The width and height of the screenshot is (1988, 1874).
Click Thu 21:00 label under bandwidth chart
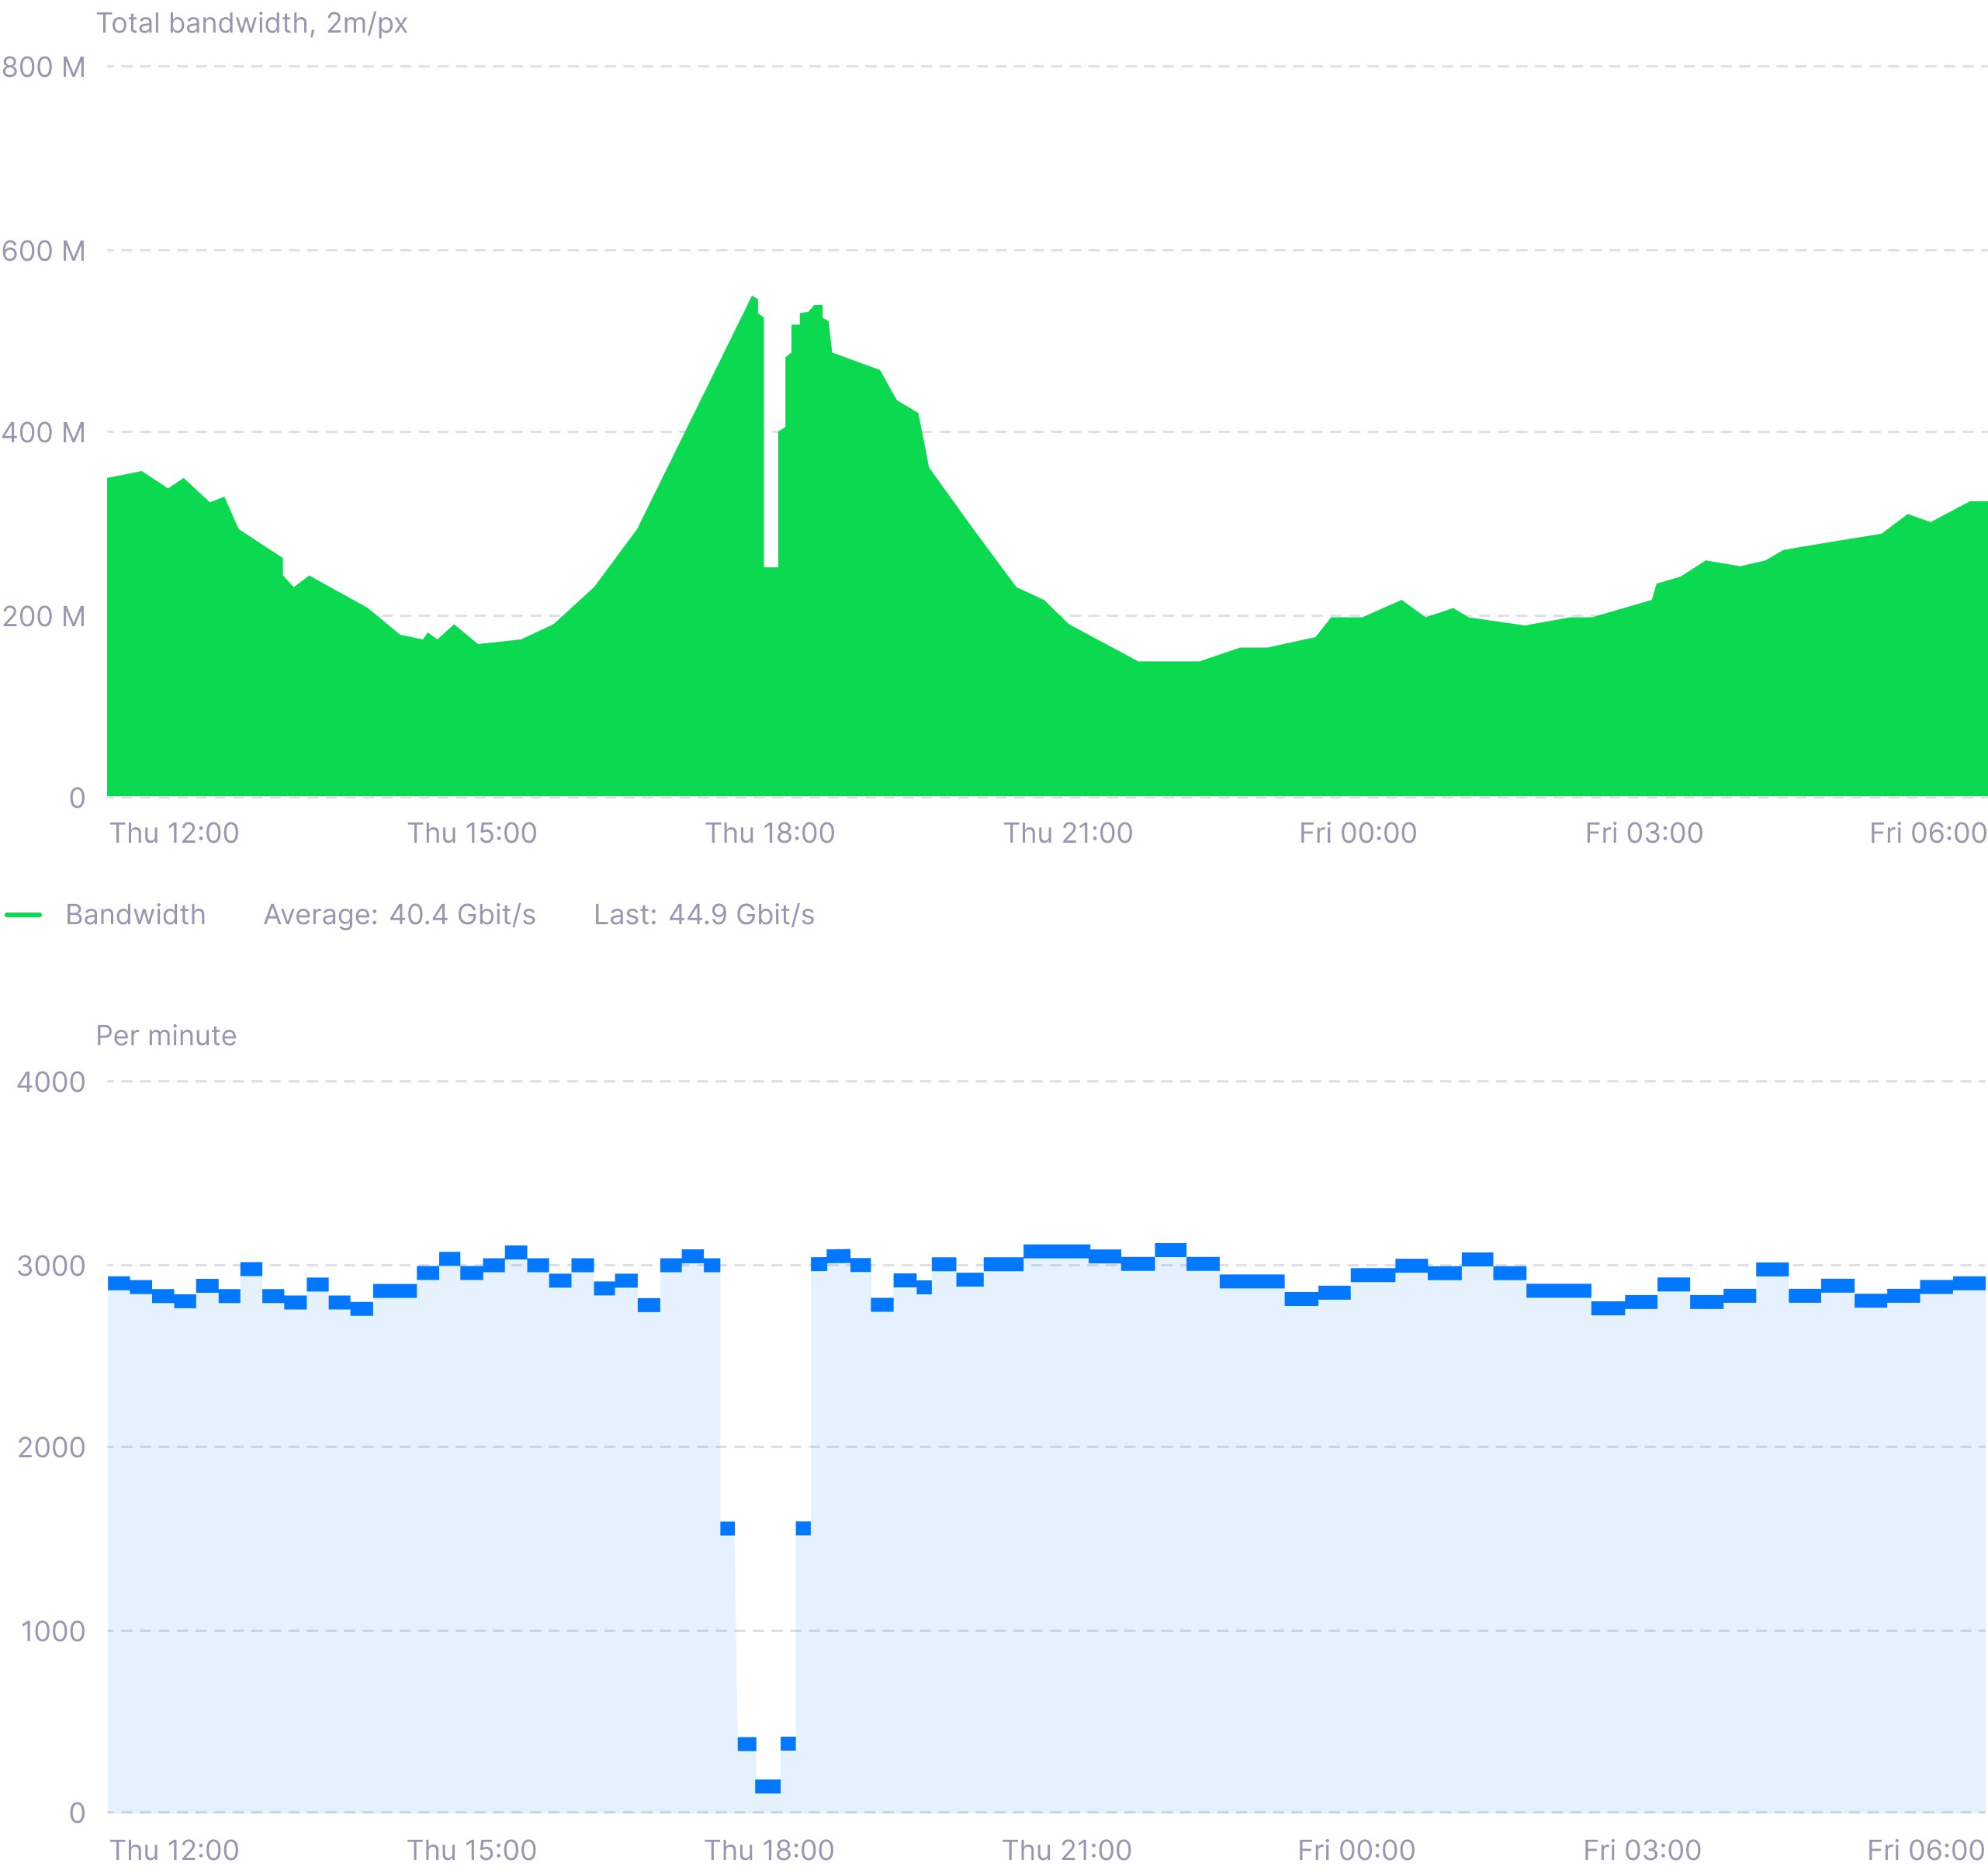[x=1068, y=832]
